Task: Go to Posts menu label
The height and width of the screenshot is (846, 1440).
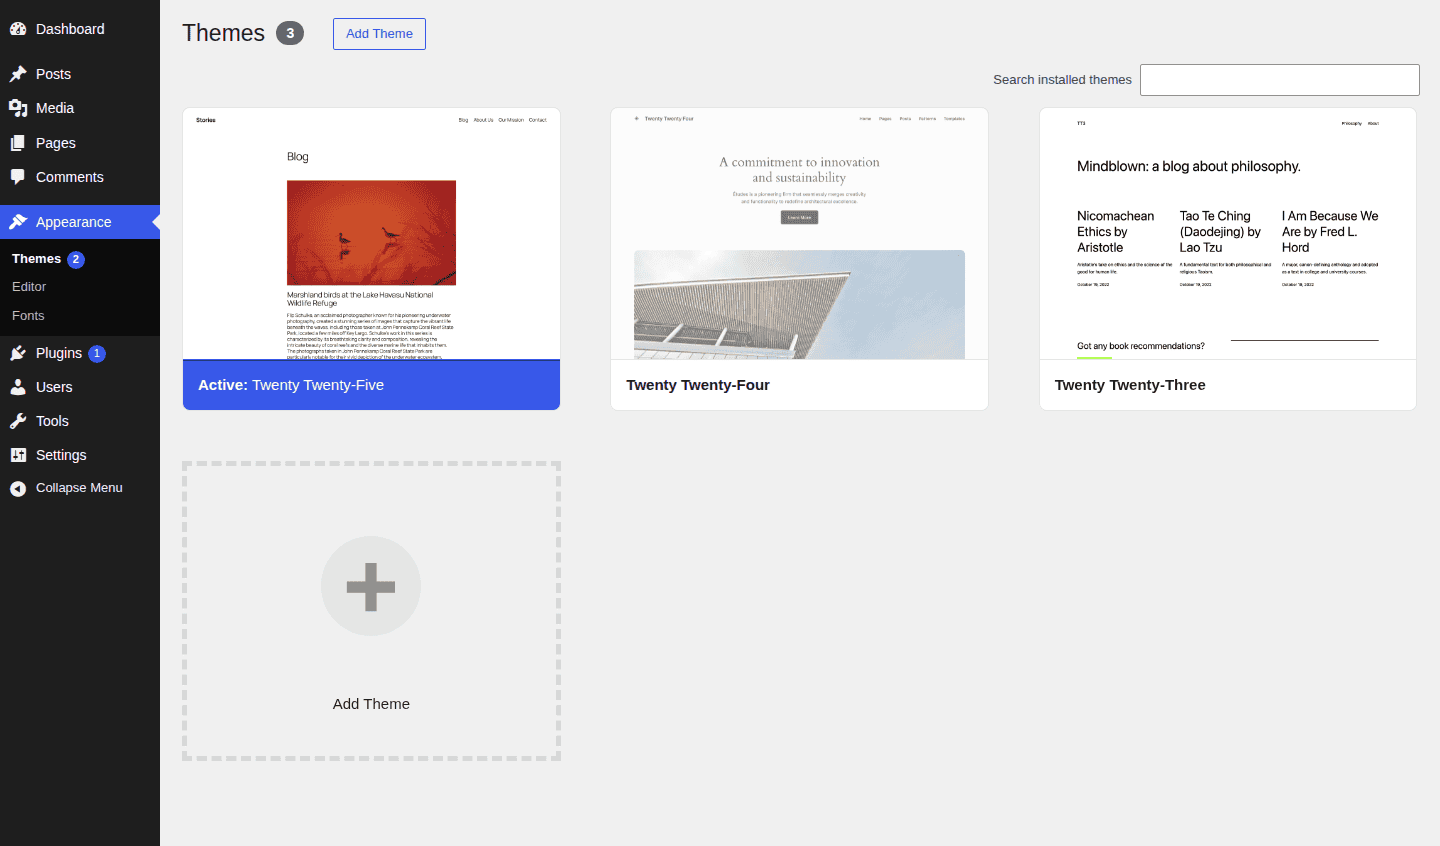Action: pyautogui.click(x=53, y=74)
